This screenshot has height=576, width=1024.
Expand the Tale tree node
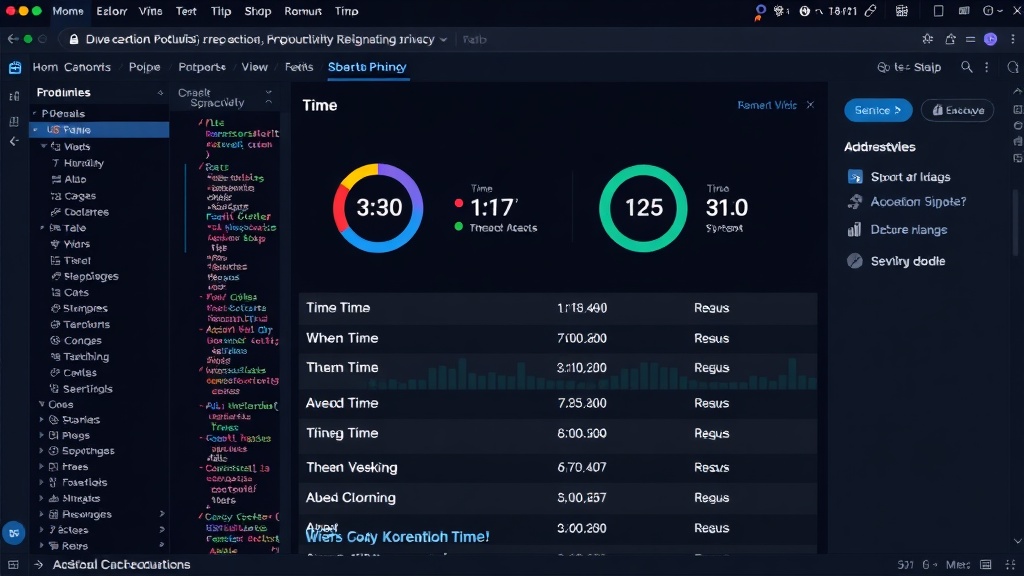pos(42,228)
